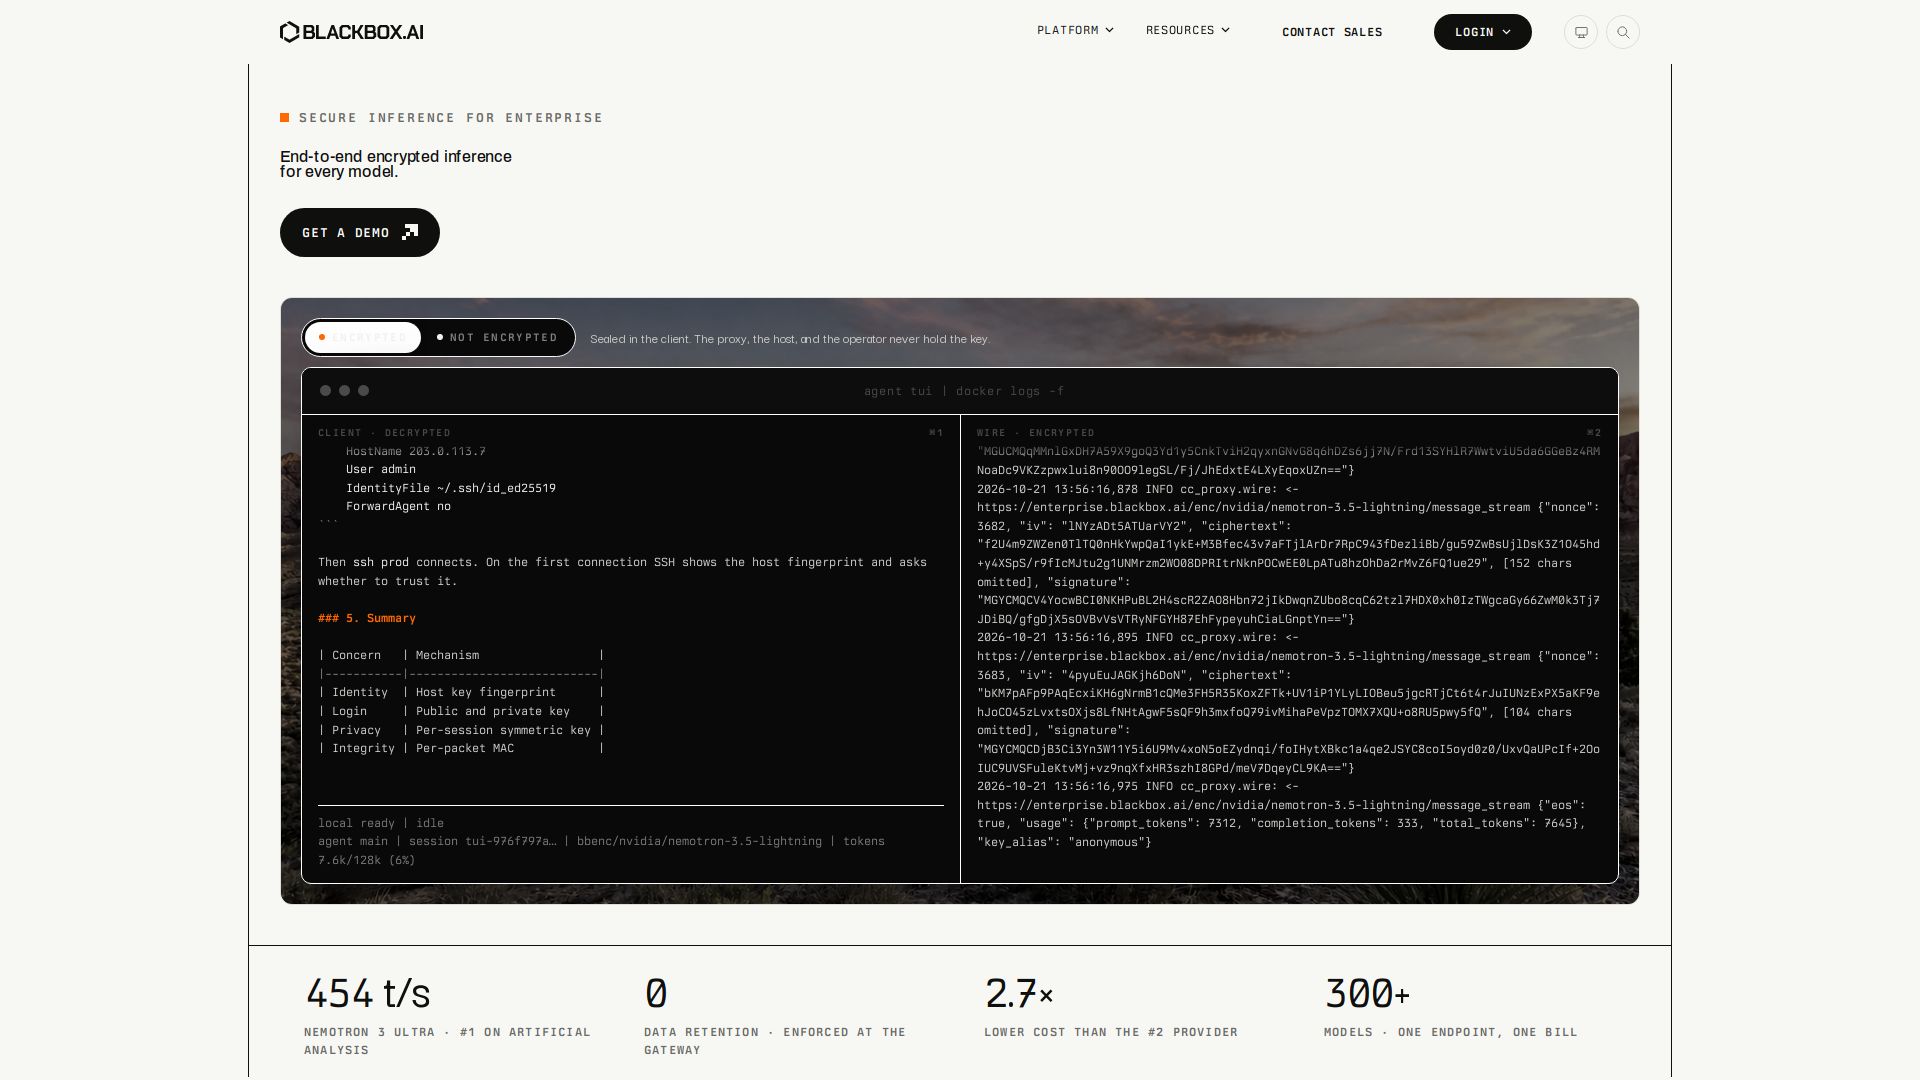The width and height of the screenshot is (1920, 1080).
Task: Click the 'User admin' line
Action: pos(380,469)
